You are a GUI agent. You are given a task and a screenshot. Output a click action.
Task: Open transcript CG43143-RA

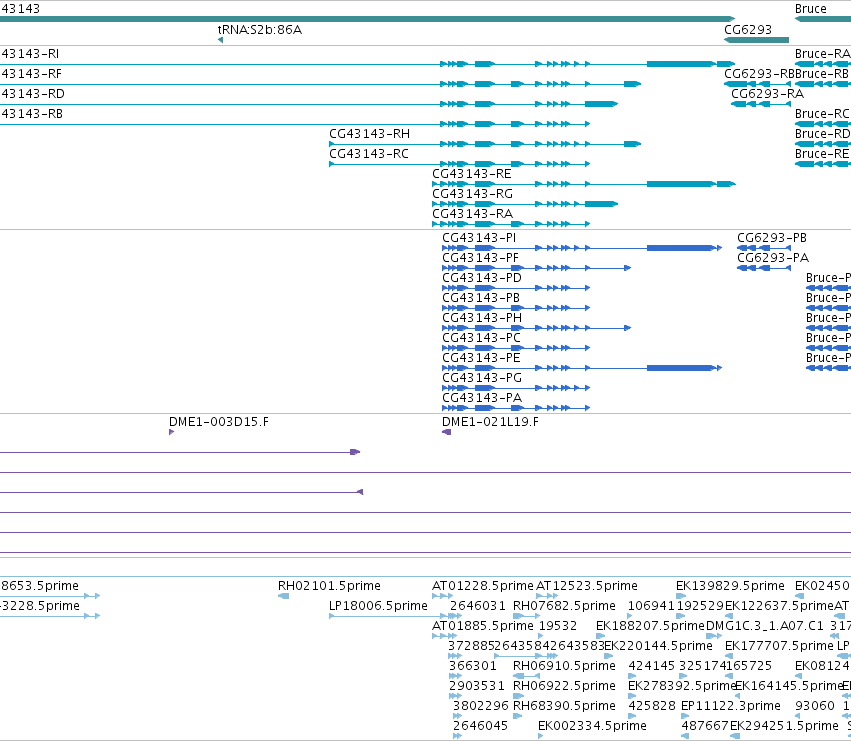point(472,214)
